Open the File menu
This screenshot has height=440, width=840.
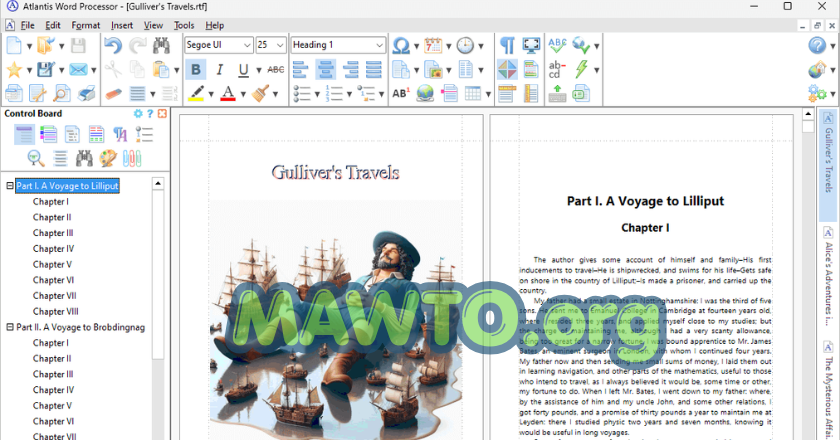27,25
